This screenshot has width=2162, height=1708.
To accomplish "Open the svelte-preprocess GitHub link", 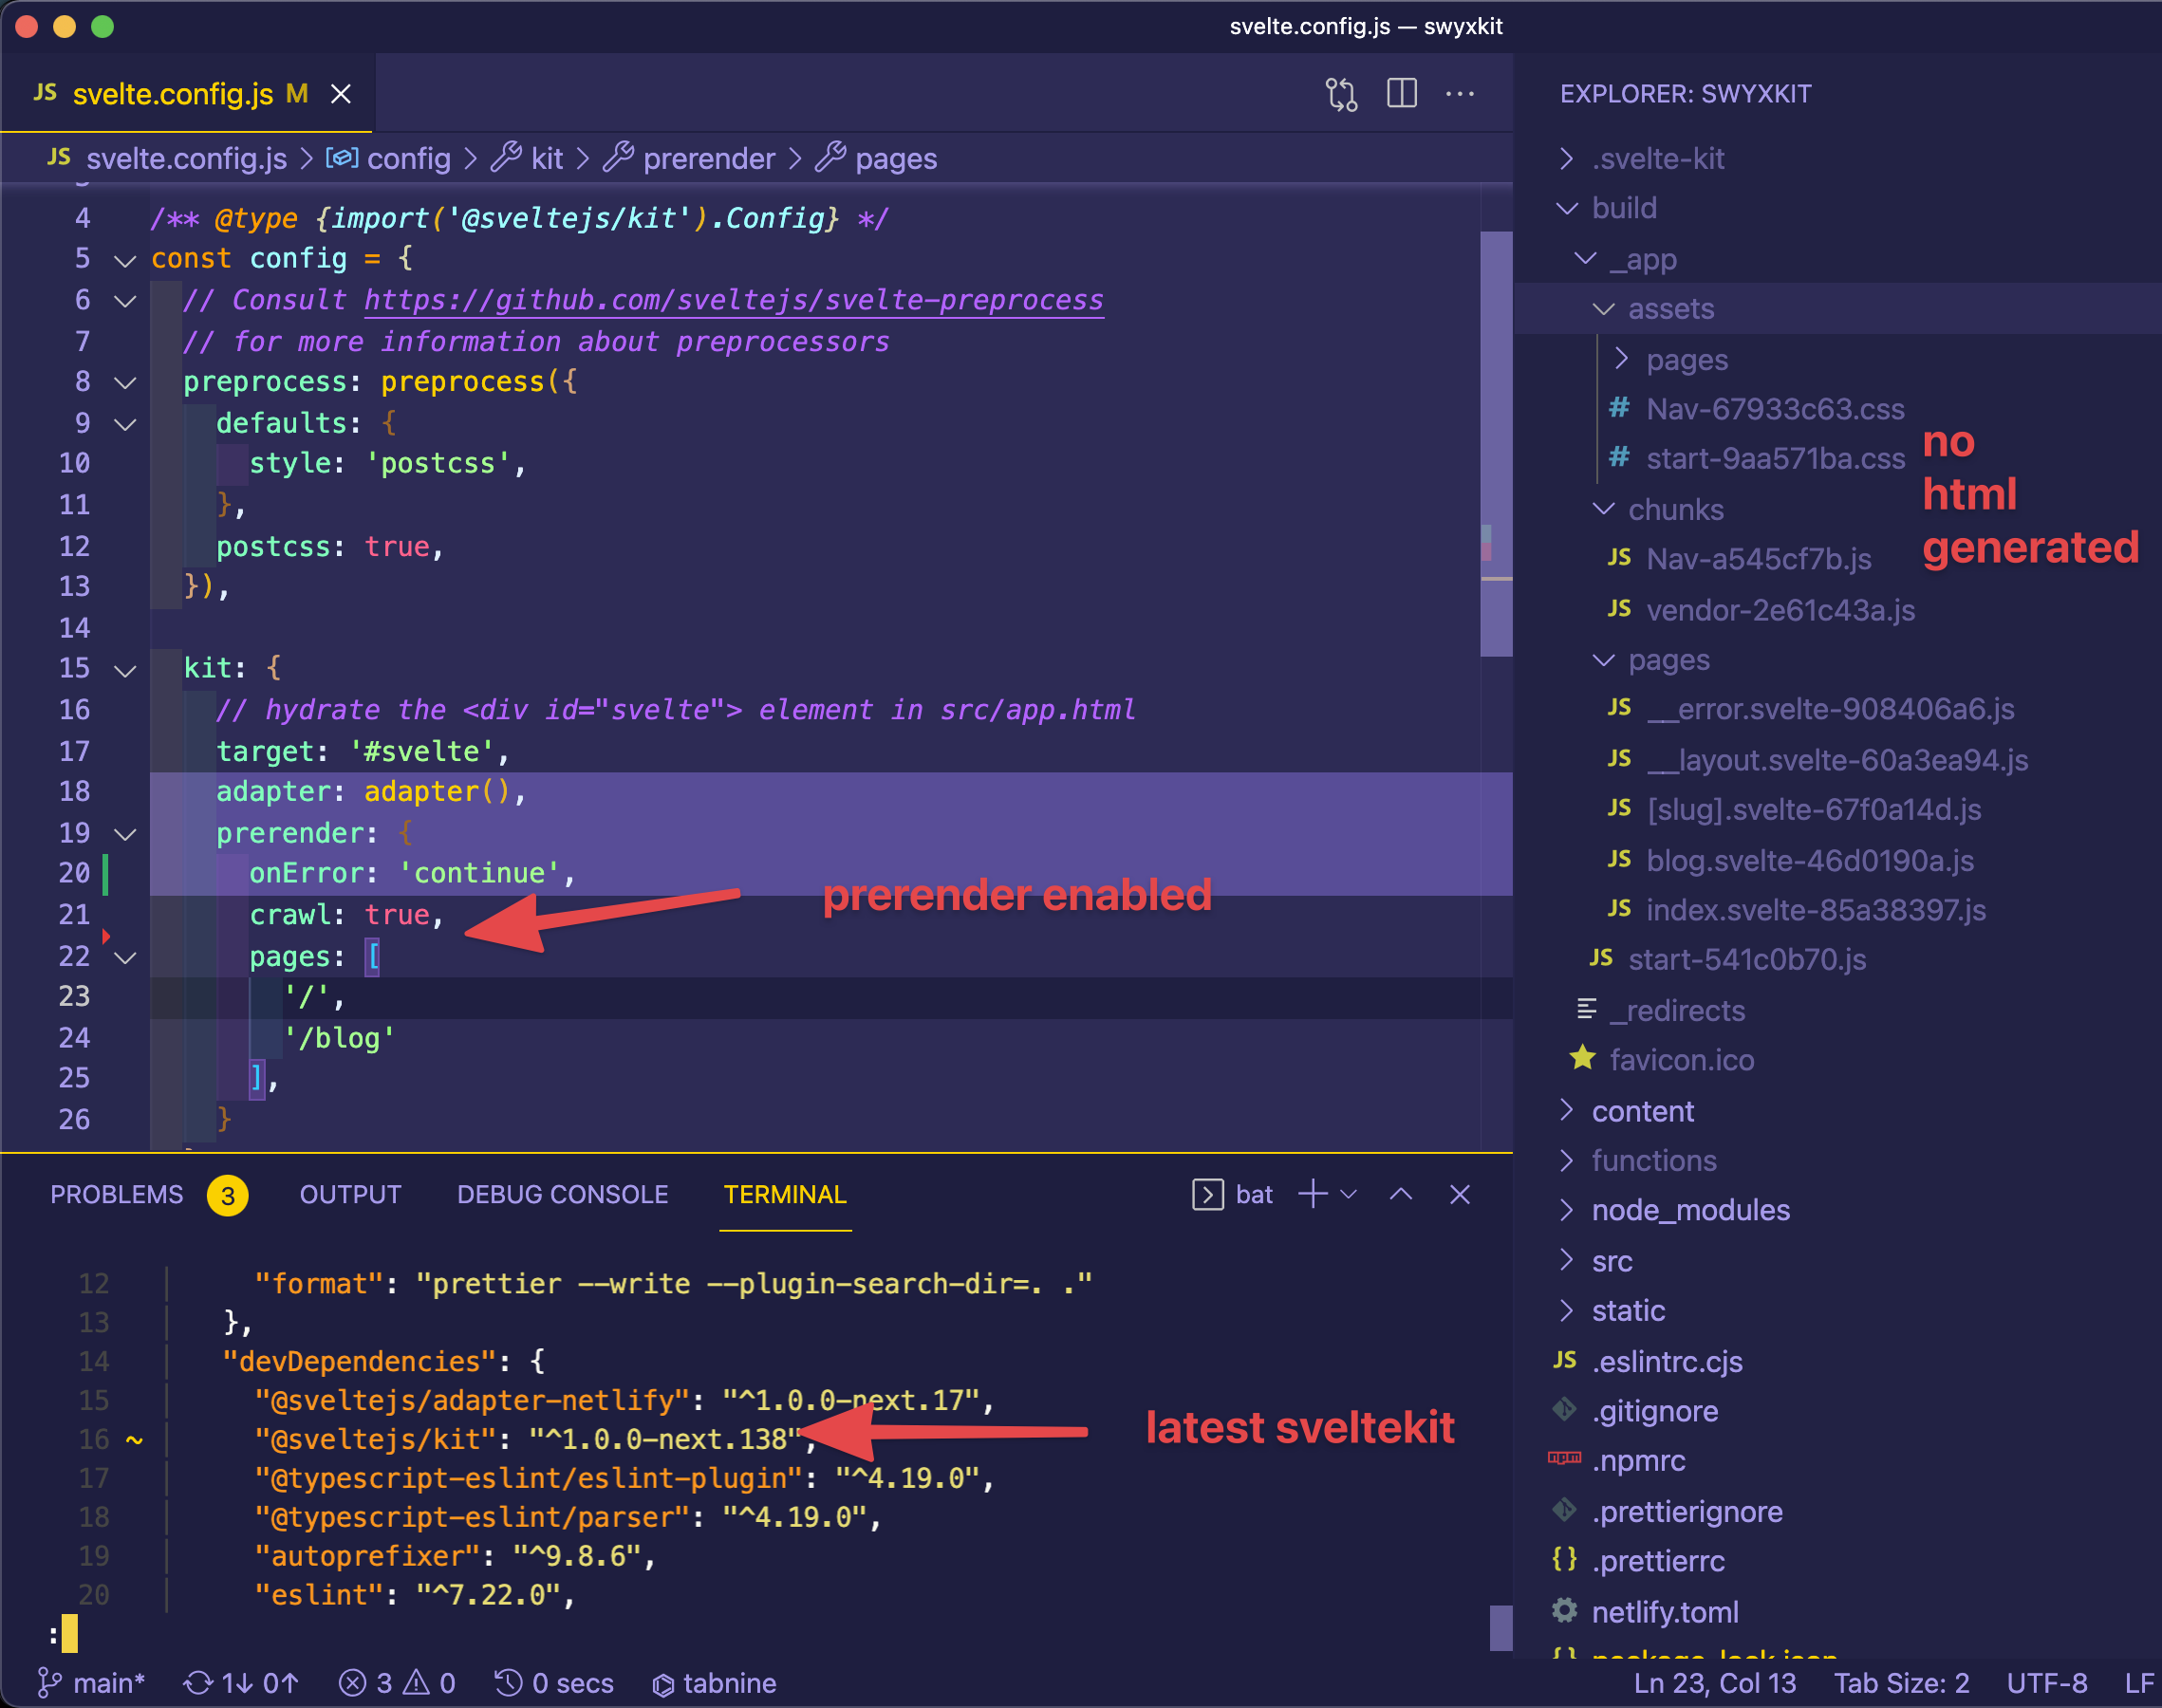I will (x=733, y=299).
